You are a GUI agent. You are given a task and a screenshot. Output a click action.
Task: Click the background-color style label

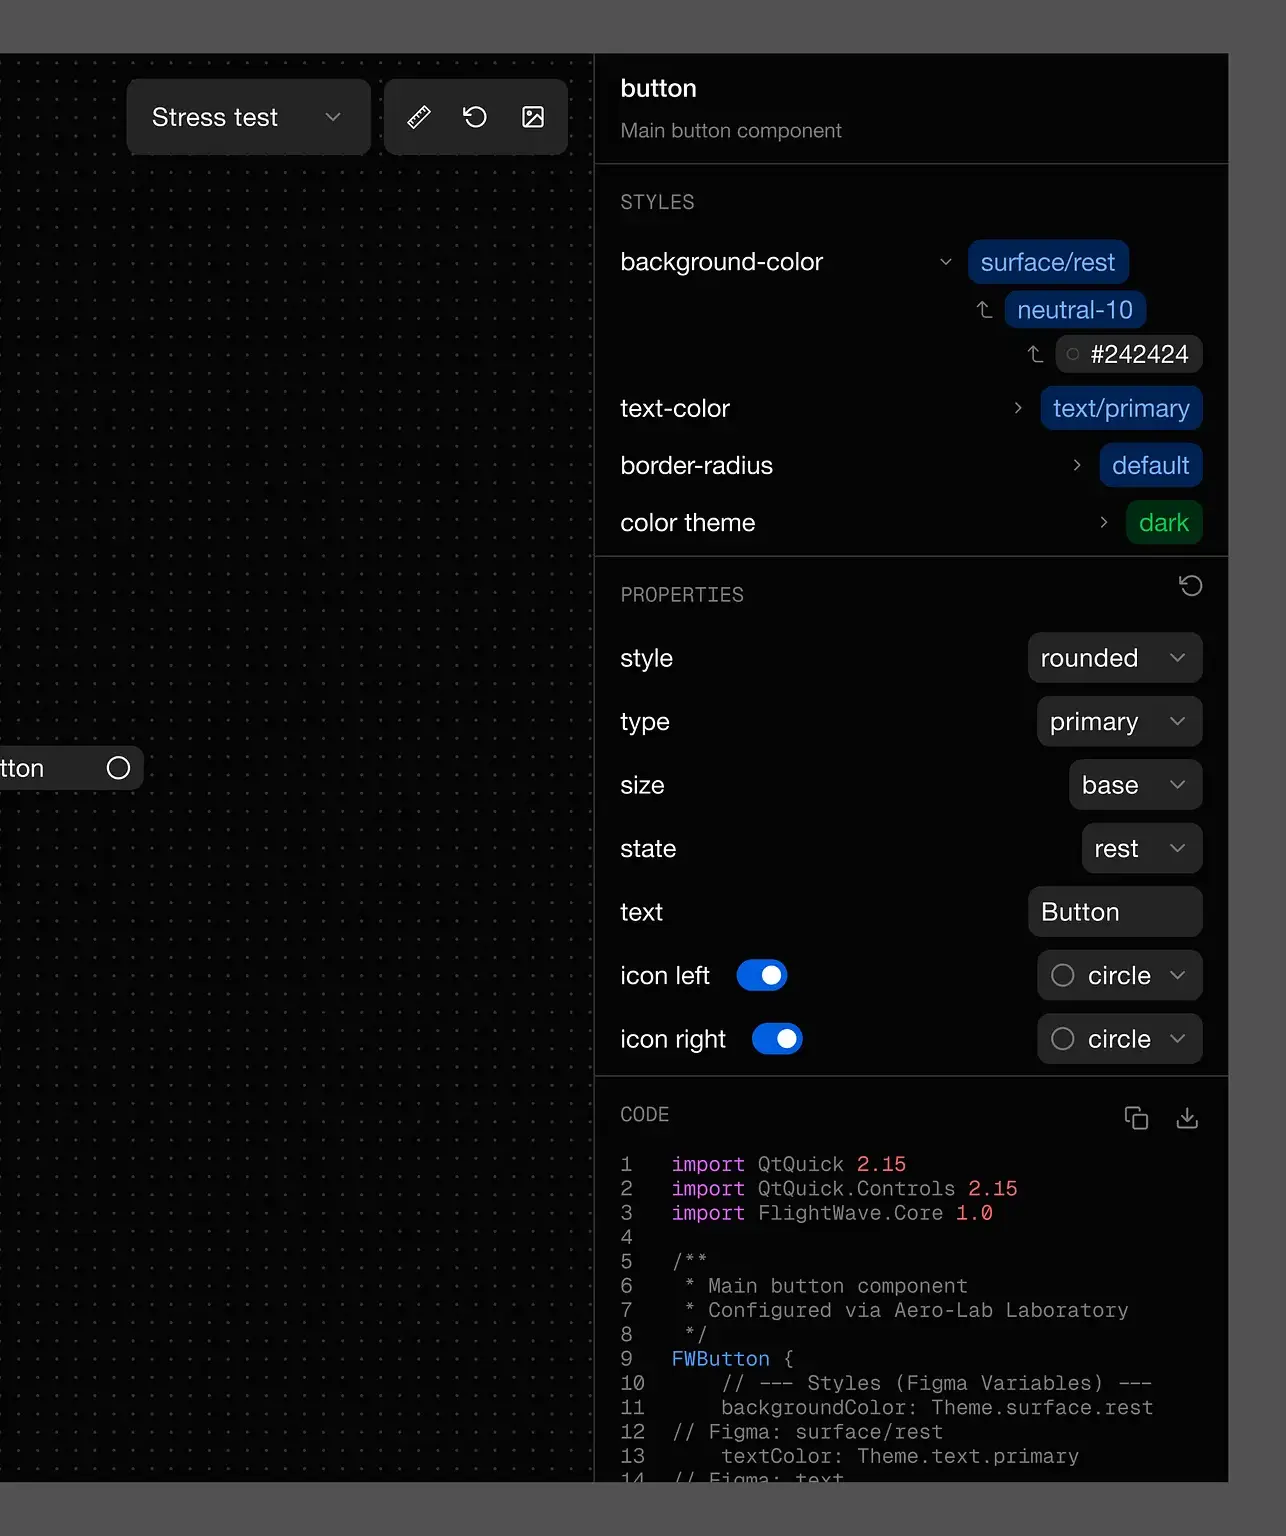(721, 262)
